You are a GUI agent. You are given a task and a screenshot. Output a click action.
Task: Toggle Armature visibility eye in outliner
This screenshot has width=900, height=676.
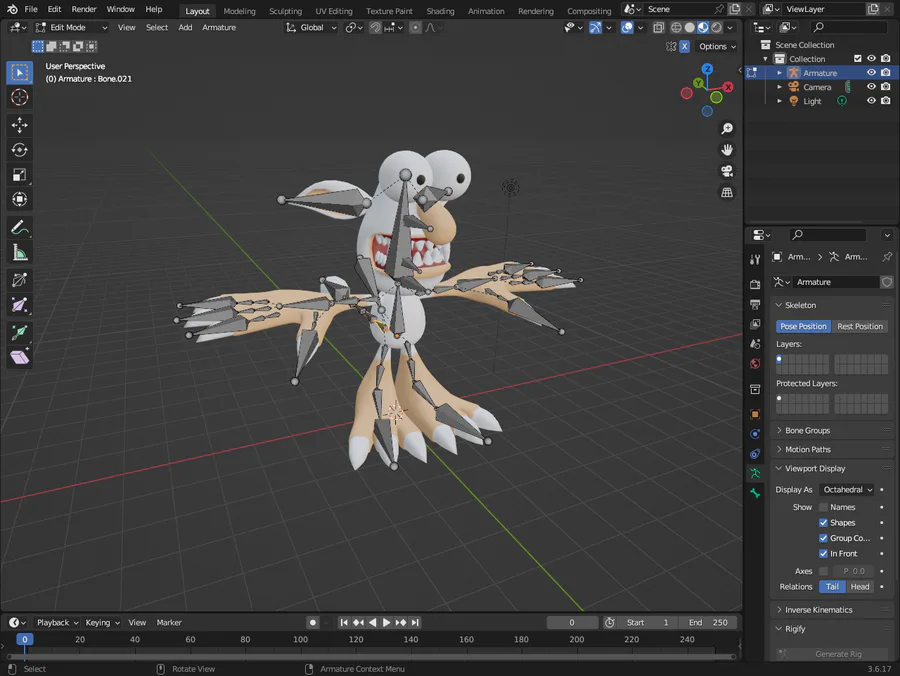coord(871,73)
